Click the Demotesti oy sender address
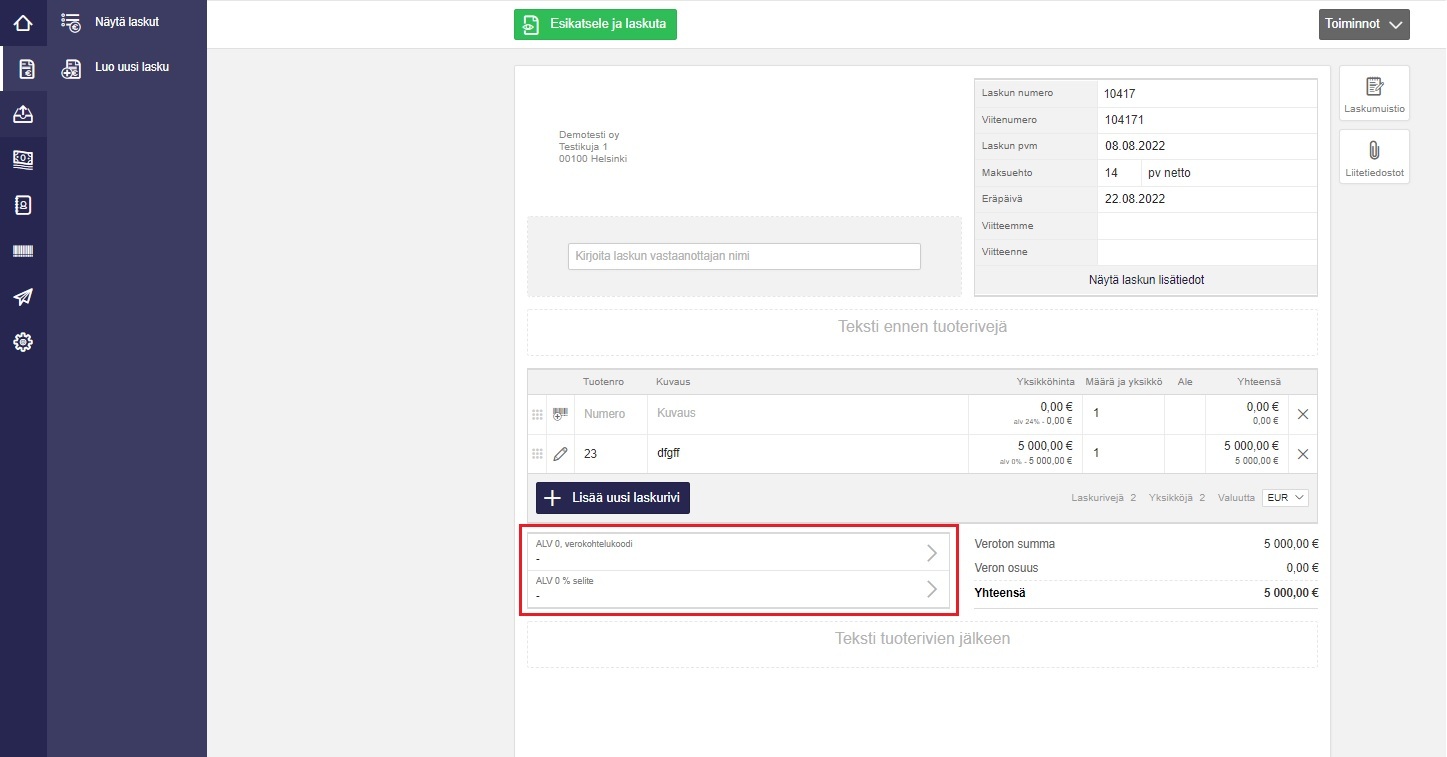The image size is (1447, 757). 593,147
